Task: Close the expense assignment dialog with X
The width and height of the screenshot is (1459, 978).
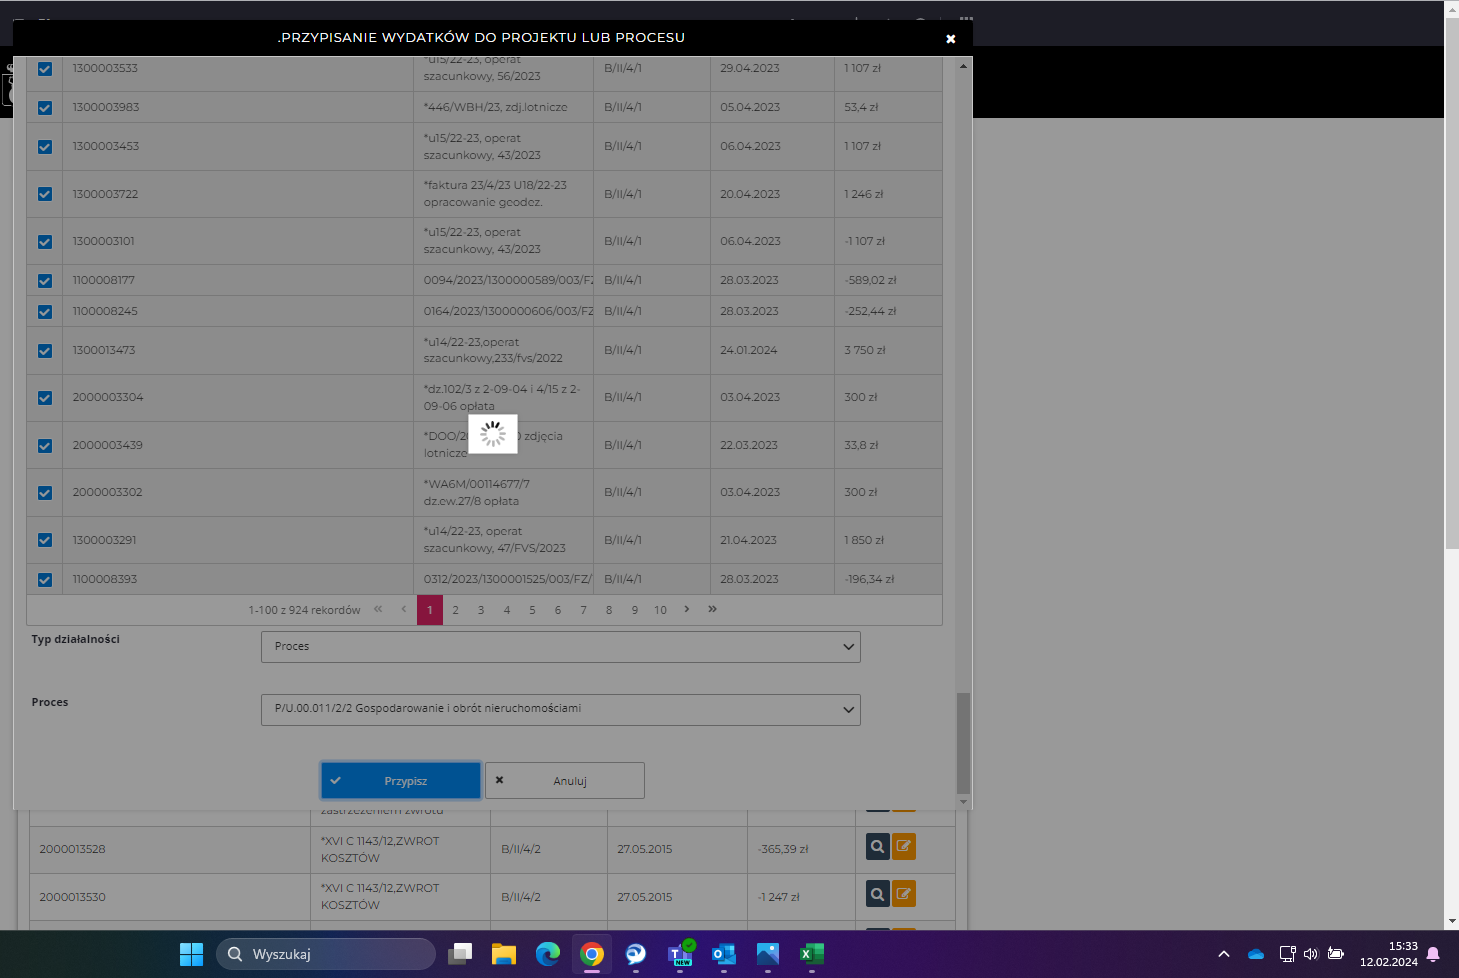Action: [x=950, y=39]
